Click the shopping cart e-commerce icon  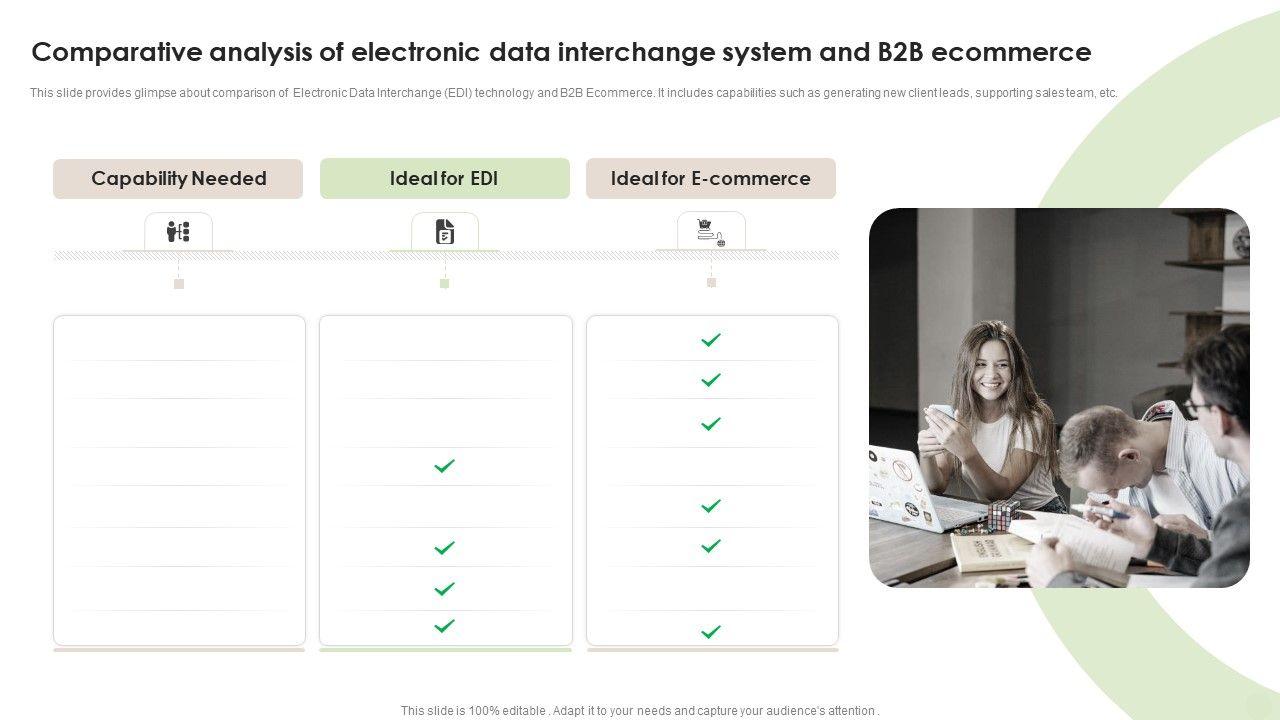click(711, 232)
